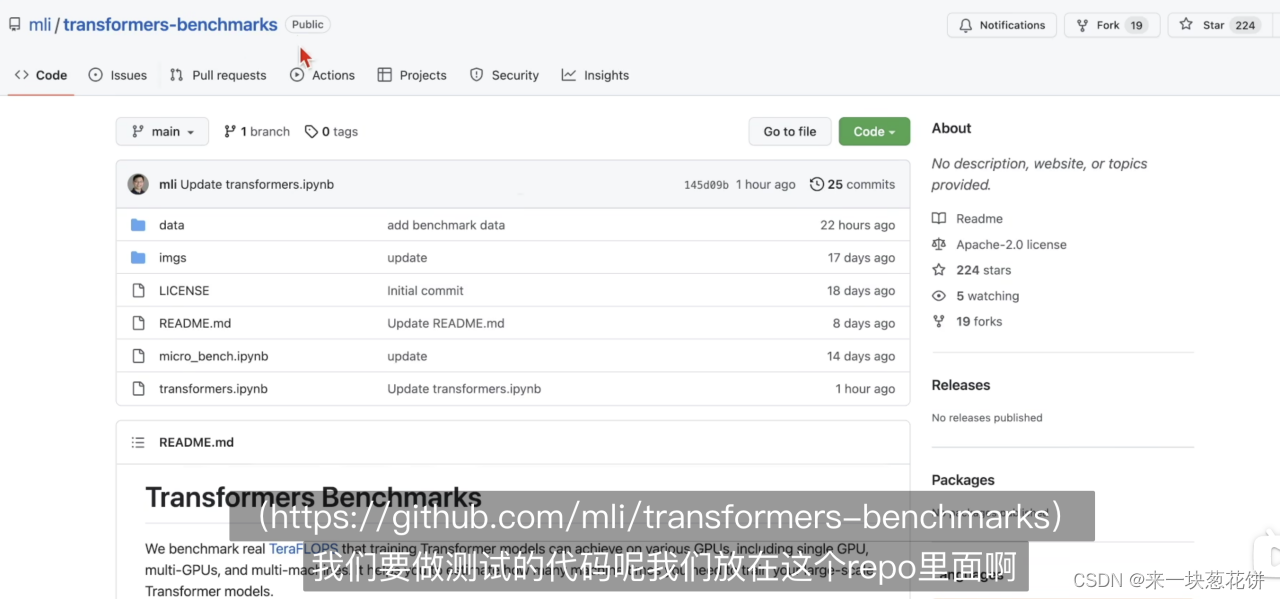Click the folder icon of imgs row
Image resolution: width=1280 pixels, height=599 pixels.
138,258
